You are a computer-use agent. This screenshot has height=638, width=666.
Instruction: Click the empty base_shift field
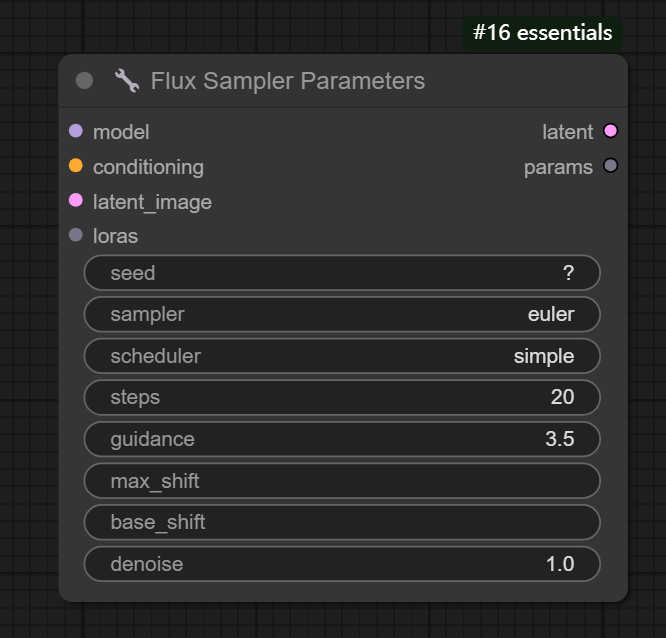(342, 522)
